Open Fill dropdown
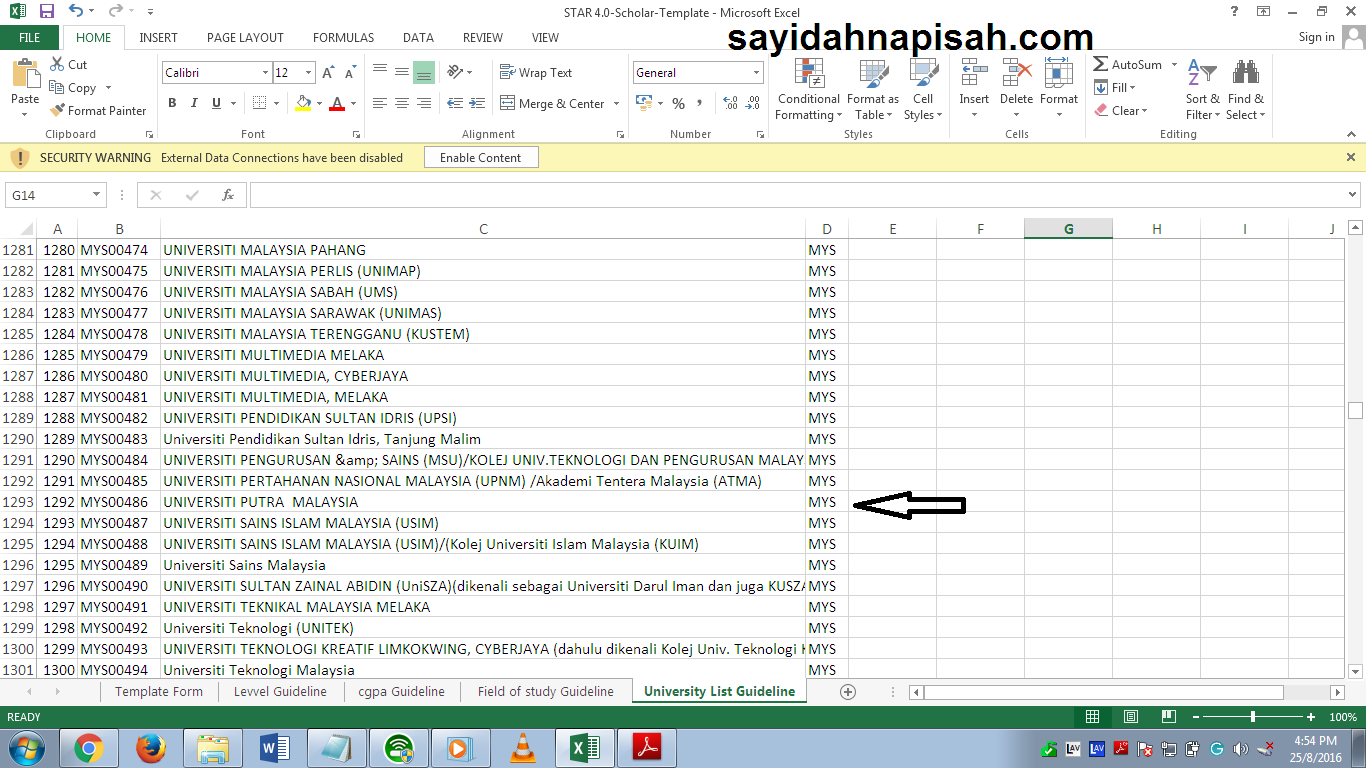 click(x=1116, y=88)
